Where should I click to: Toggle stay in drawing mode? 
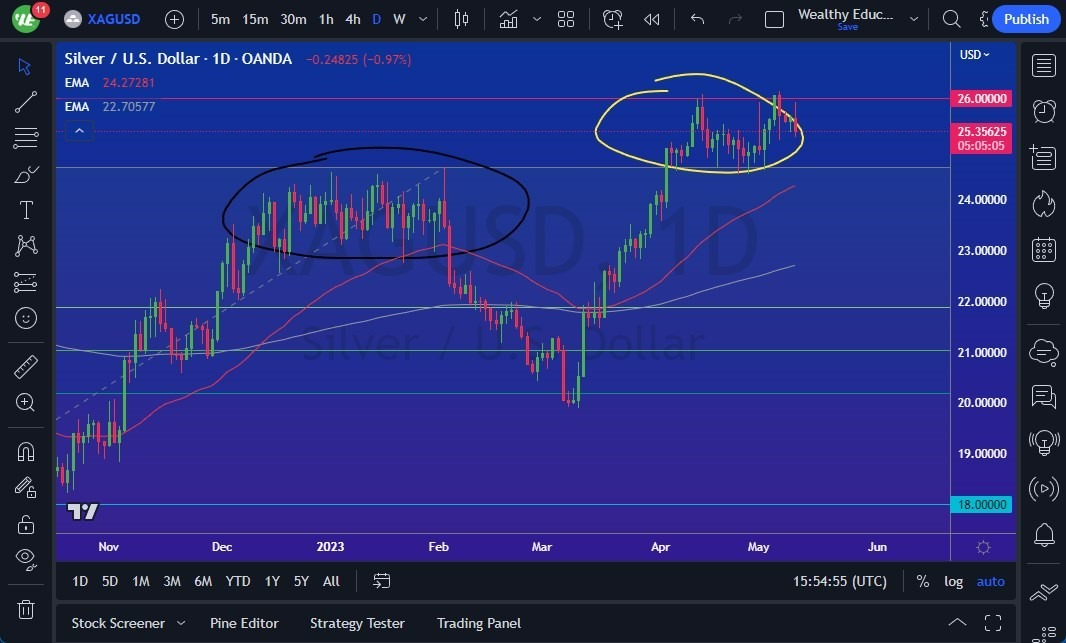tap(25, 487)
